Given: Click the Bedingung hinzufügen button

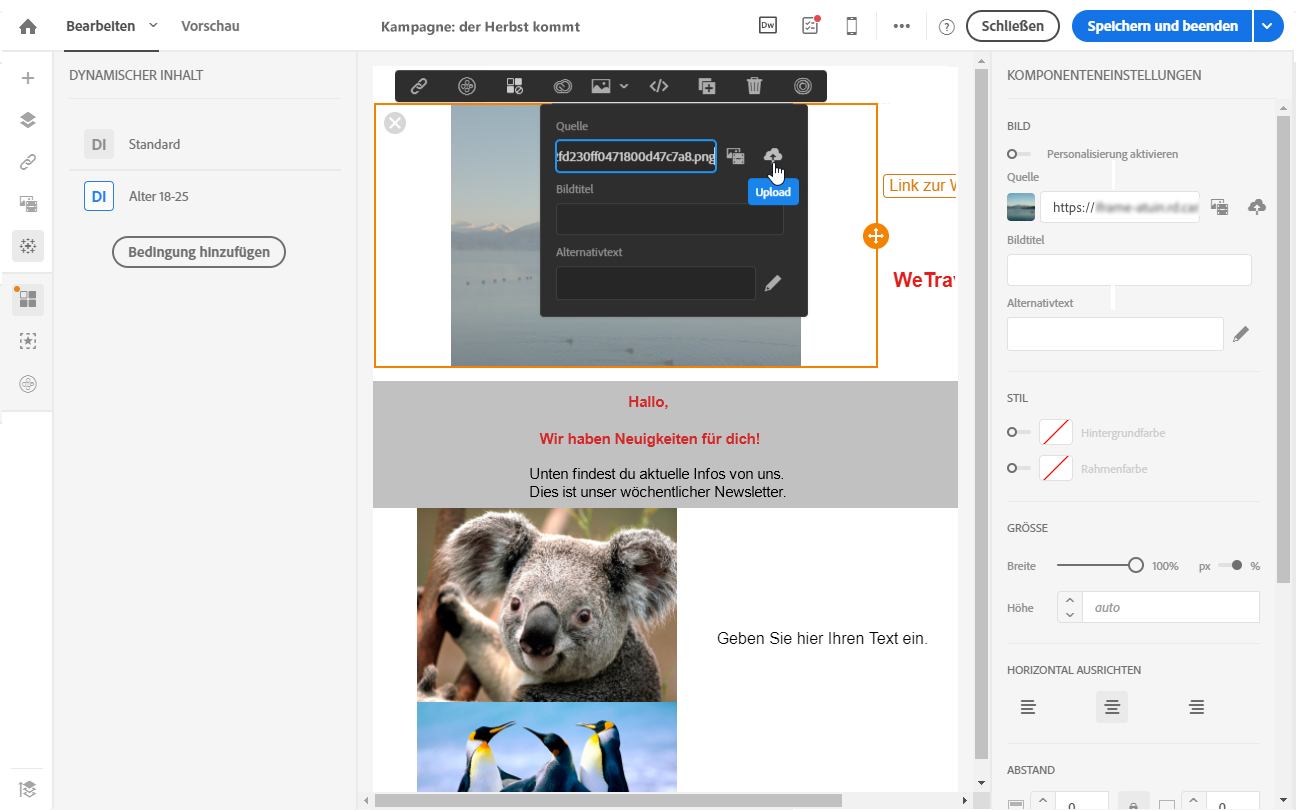Looking at the screenshot, I should pyautogui.click(x=199, y=252).
